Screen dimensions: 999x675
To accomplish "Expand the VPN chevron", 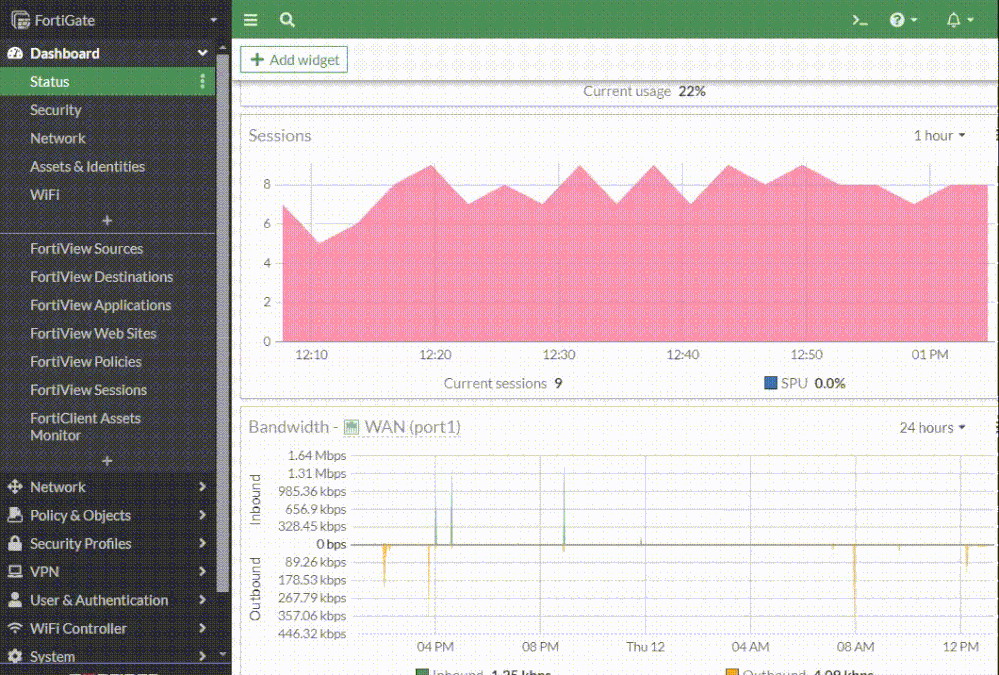I will tap(203, 572).
